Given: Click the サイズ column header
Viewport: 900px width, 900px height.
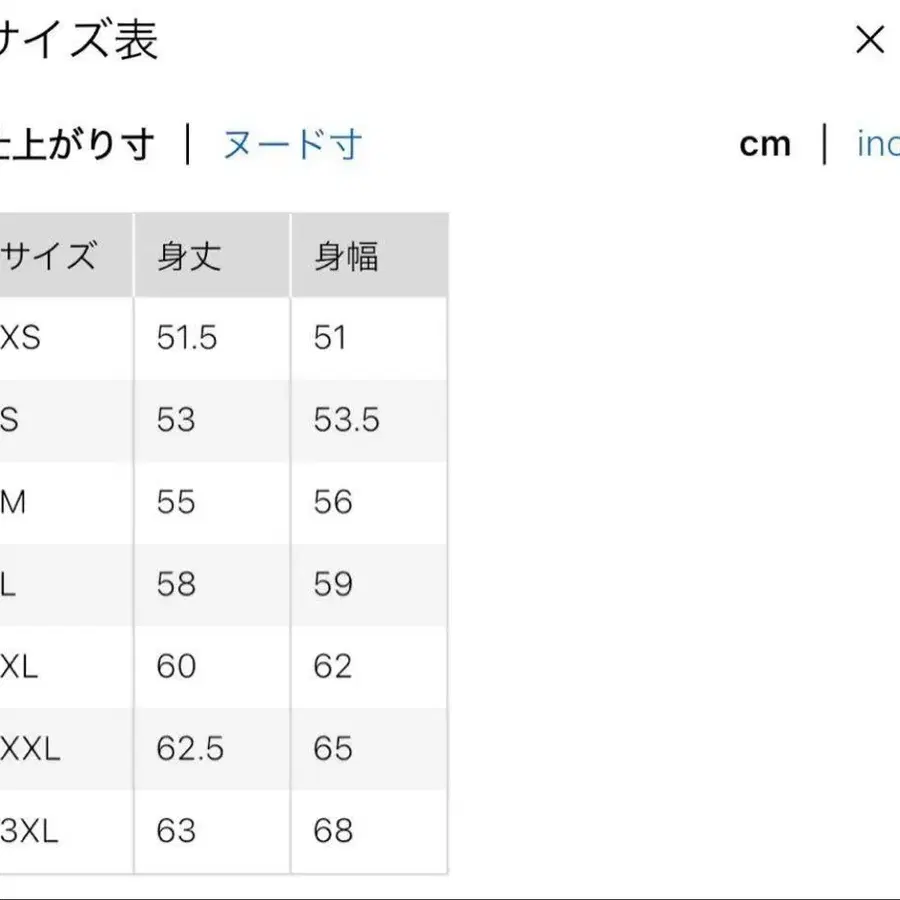Looking at the screenshot, I should tap(50, 255).
